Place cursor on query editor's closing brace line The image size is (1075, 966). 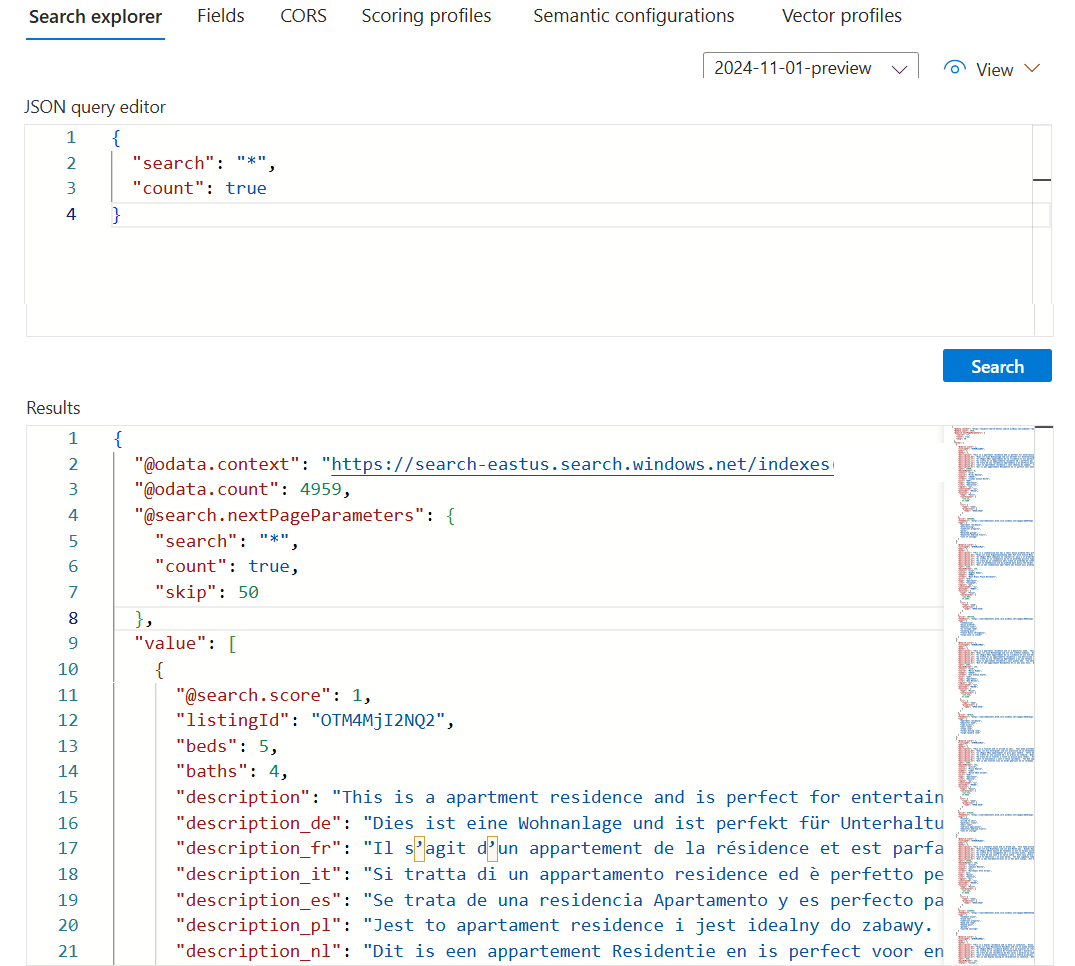coord(117,214)
